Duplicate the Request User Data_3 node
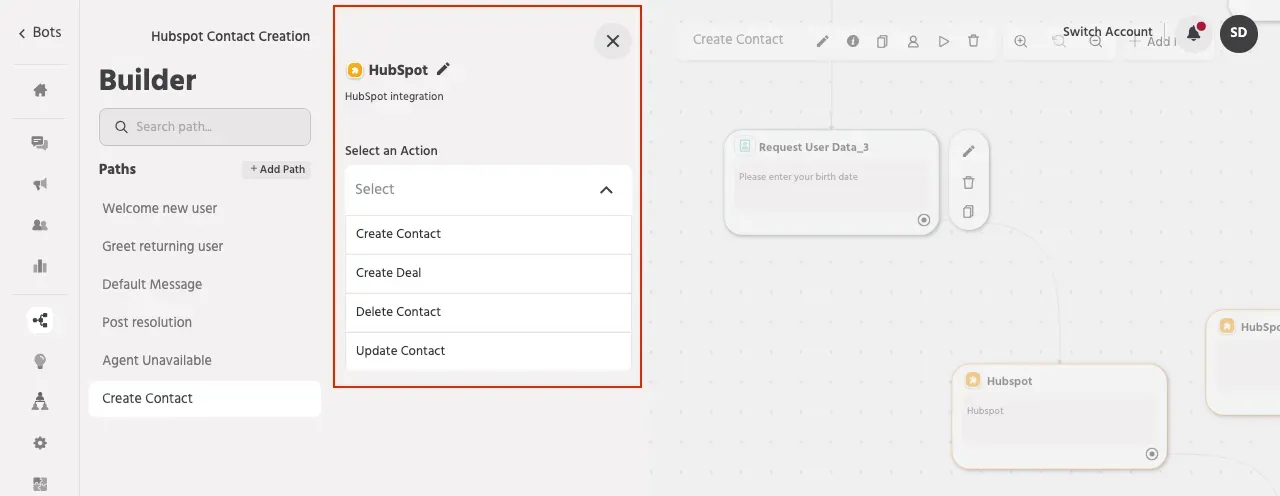 coord(968,212)
